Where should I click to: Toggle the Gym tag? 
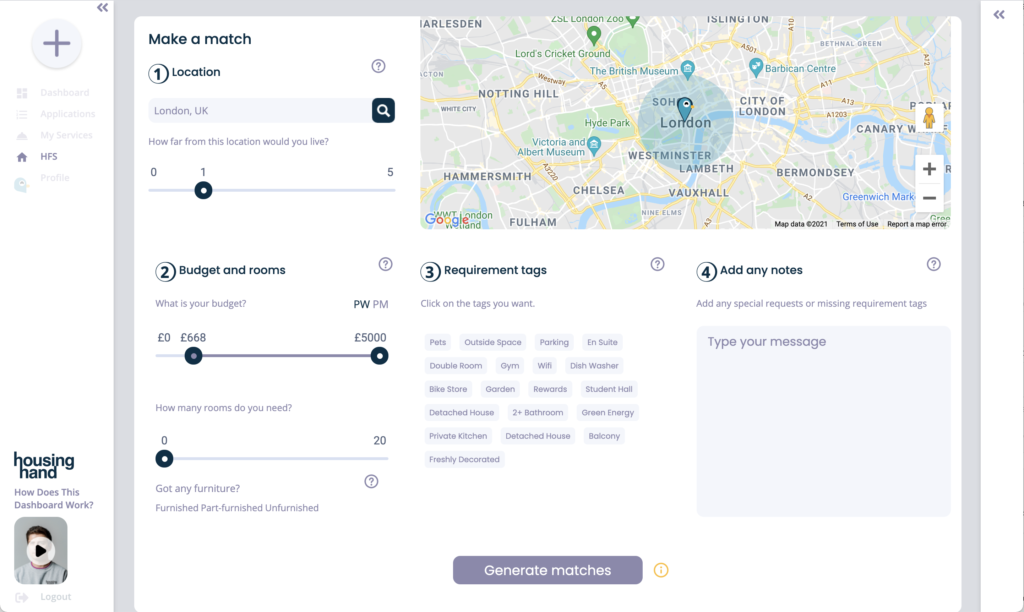point(509,366)
